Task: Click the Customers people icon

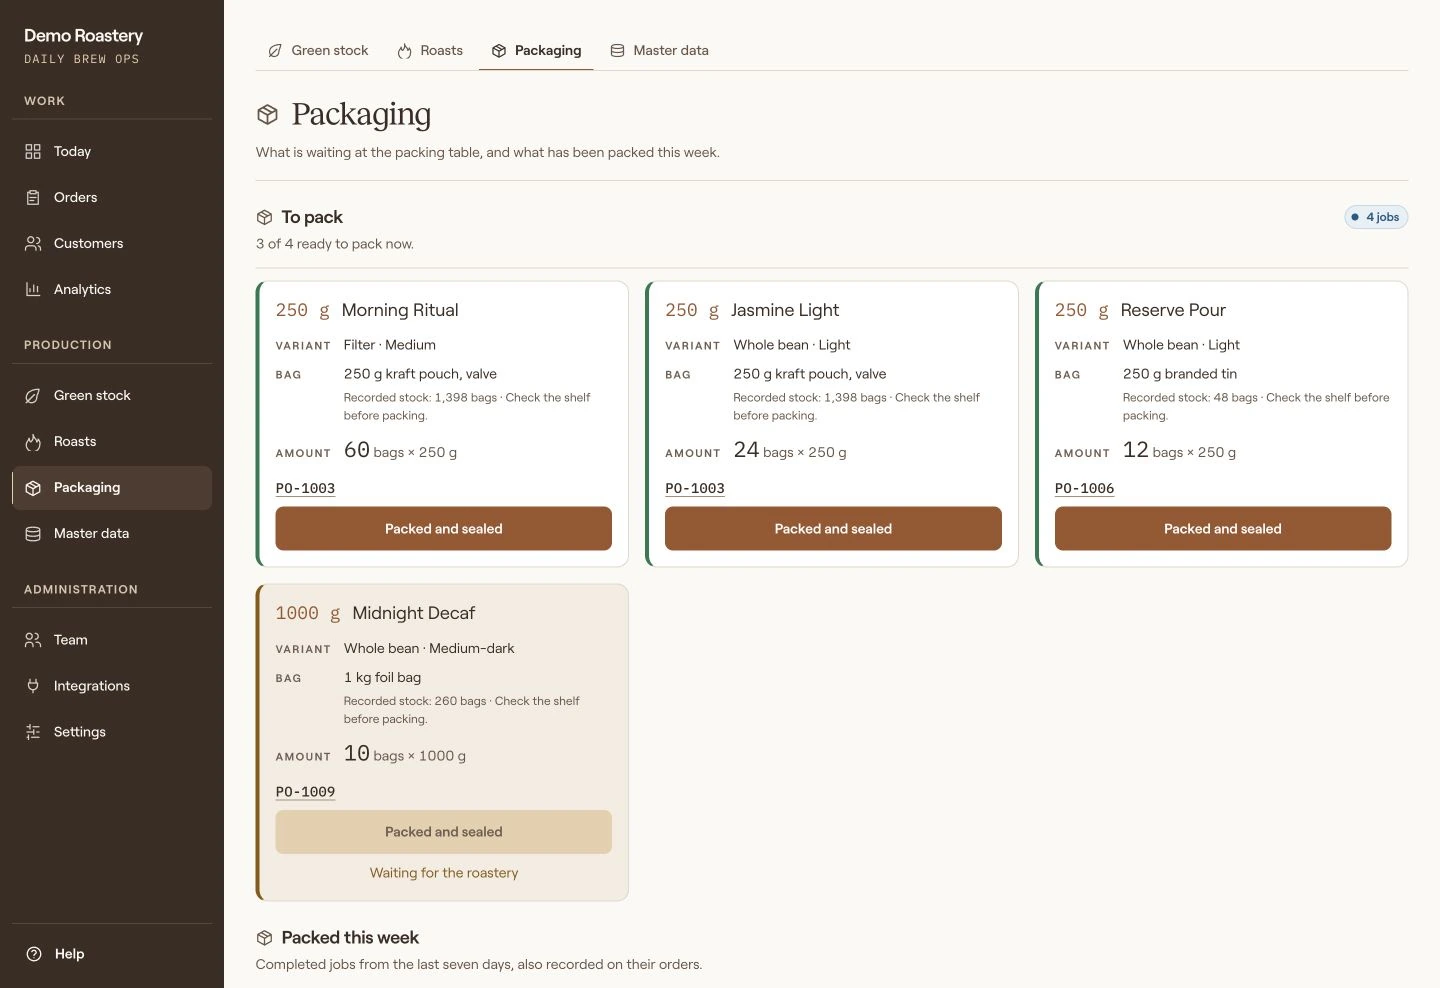Action: (x=33, y=243)
